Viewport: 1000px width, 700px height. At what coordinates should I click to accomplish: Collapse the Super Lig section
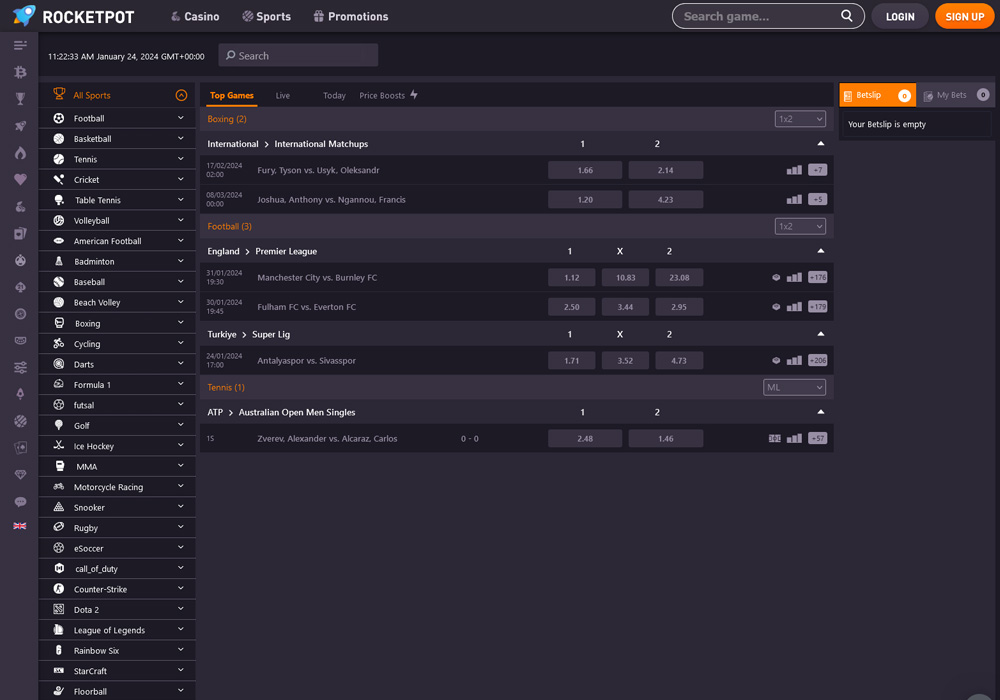(821, 334)
